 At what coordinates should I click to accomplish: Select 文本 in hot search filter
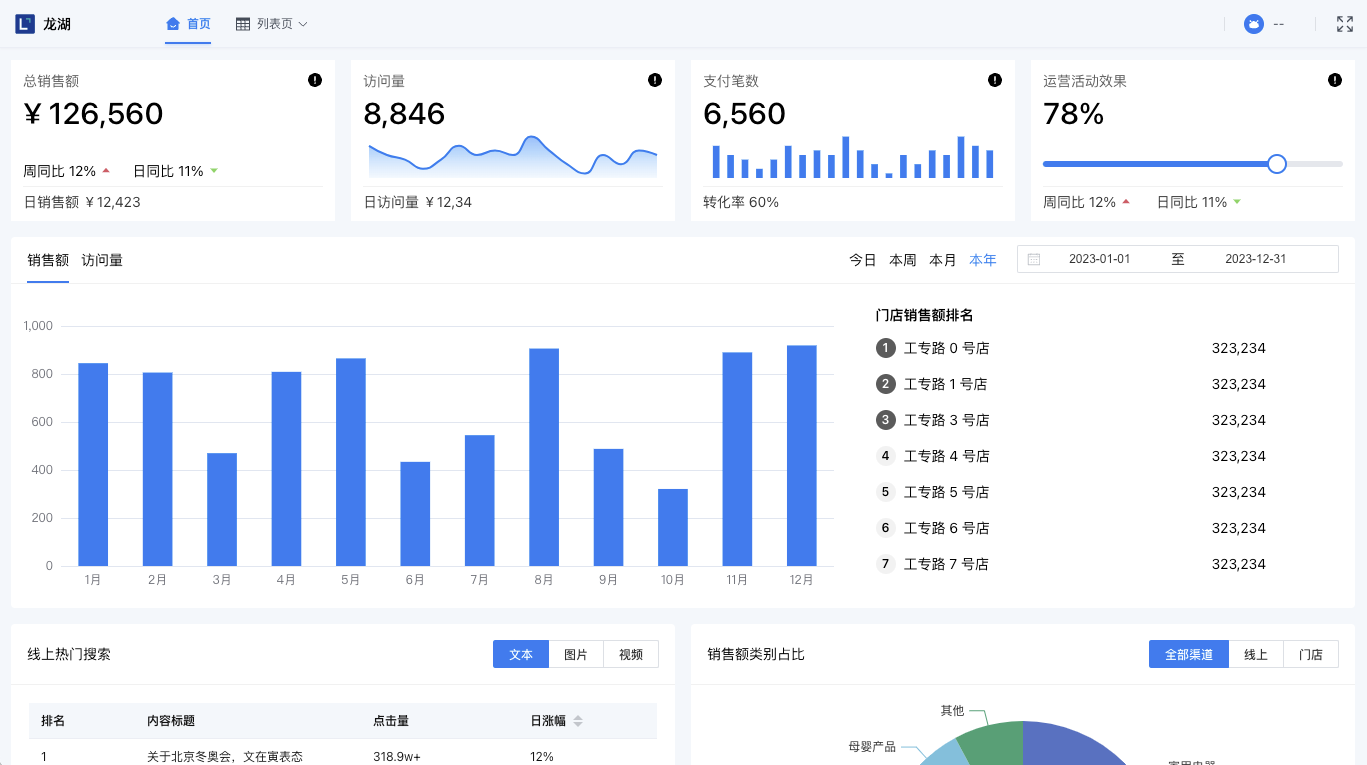[521, 654]
